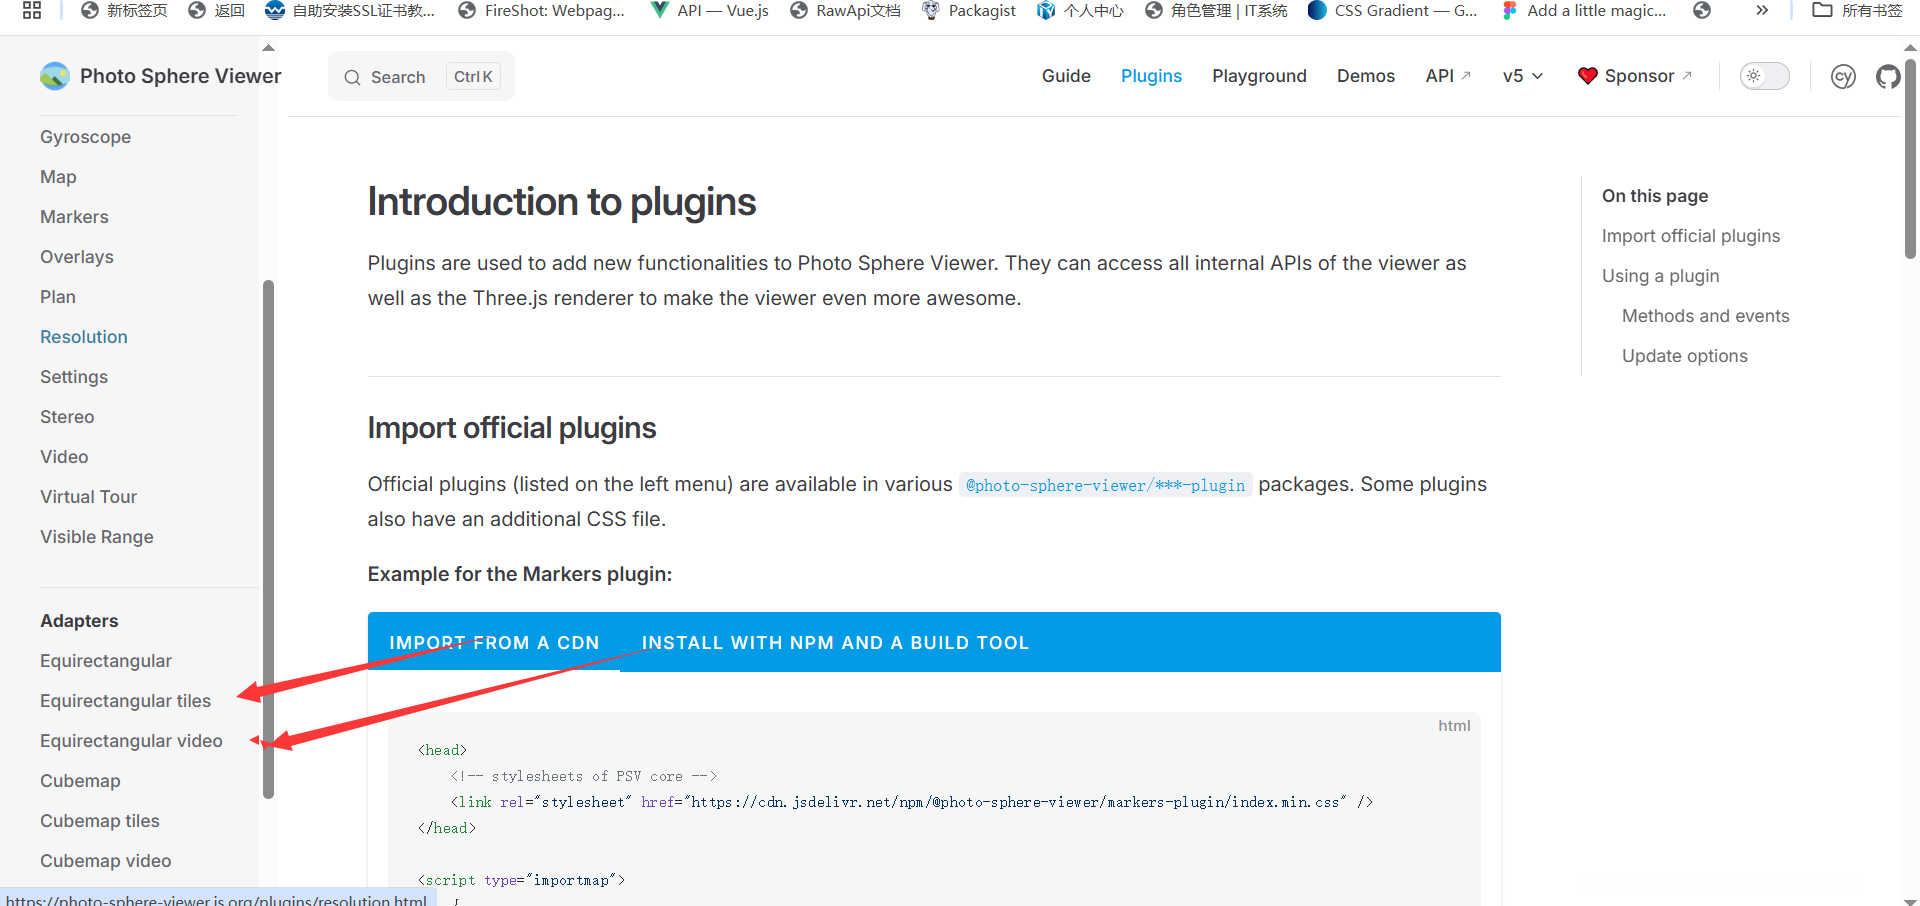Open the Guide nav item
Viewport: 1920px width, 906px height.
[1066, 76]
